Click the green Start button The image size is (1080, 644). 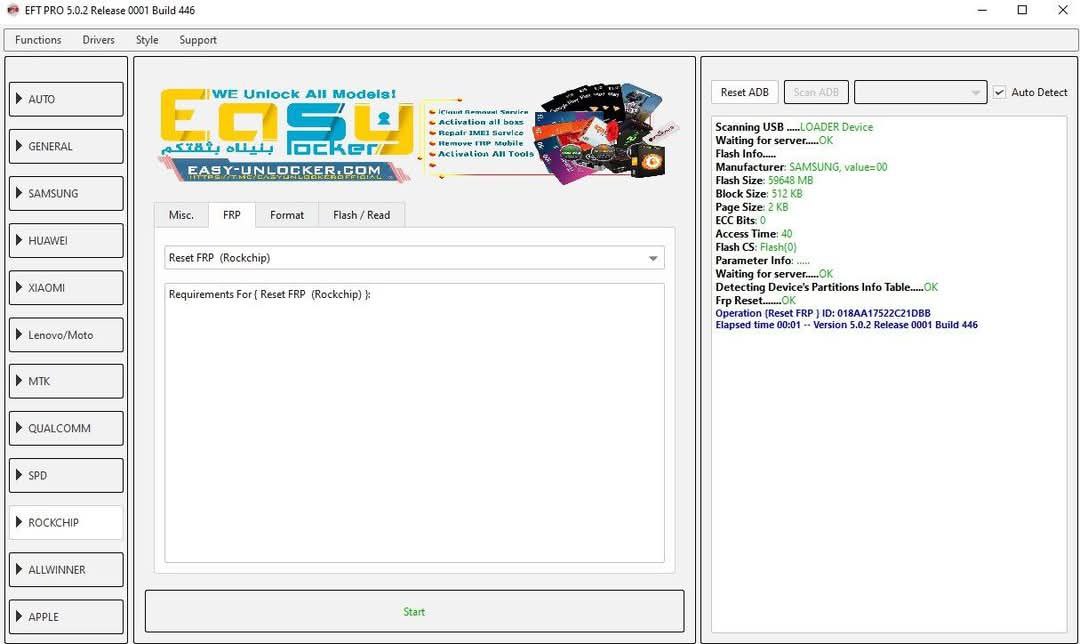(415, 612)
